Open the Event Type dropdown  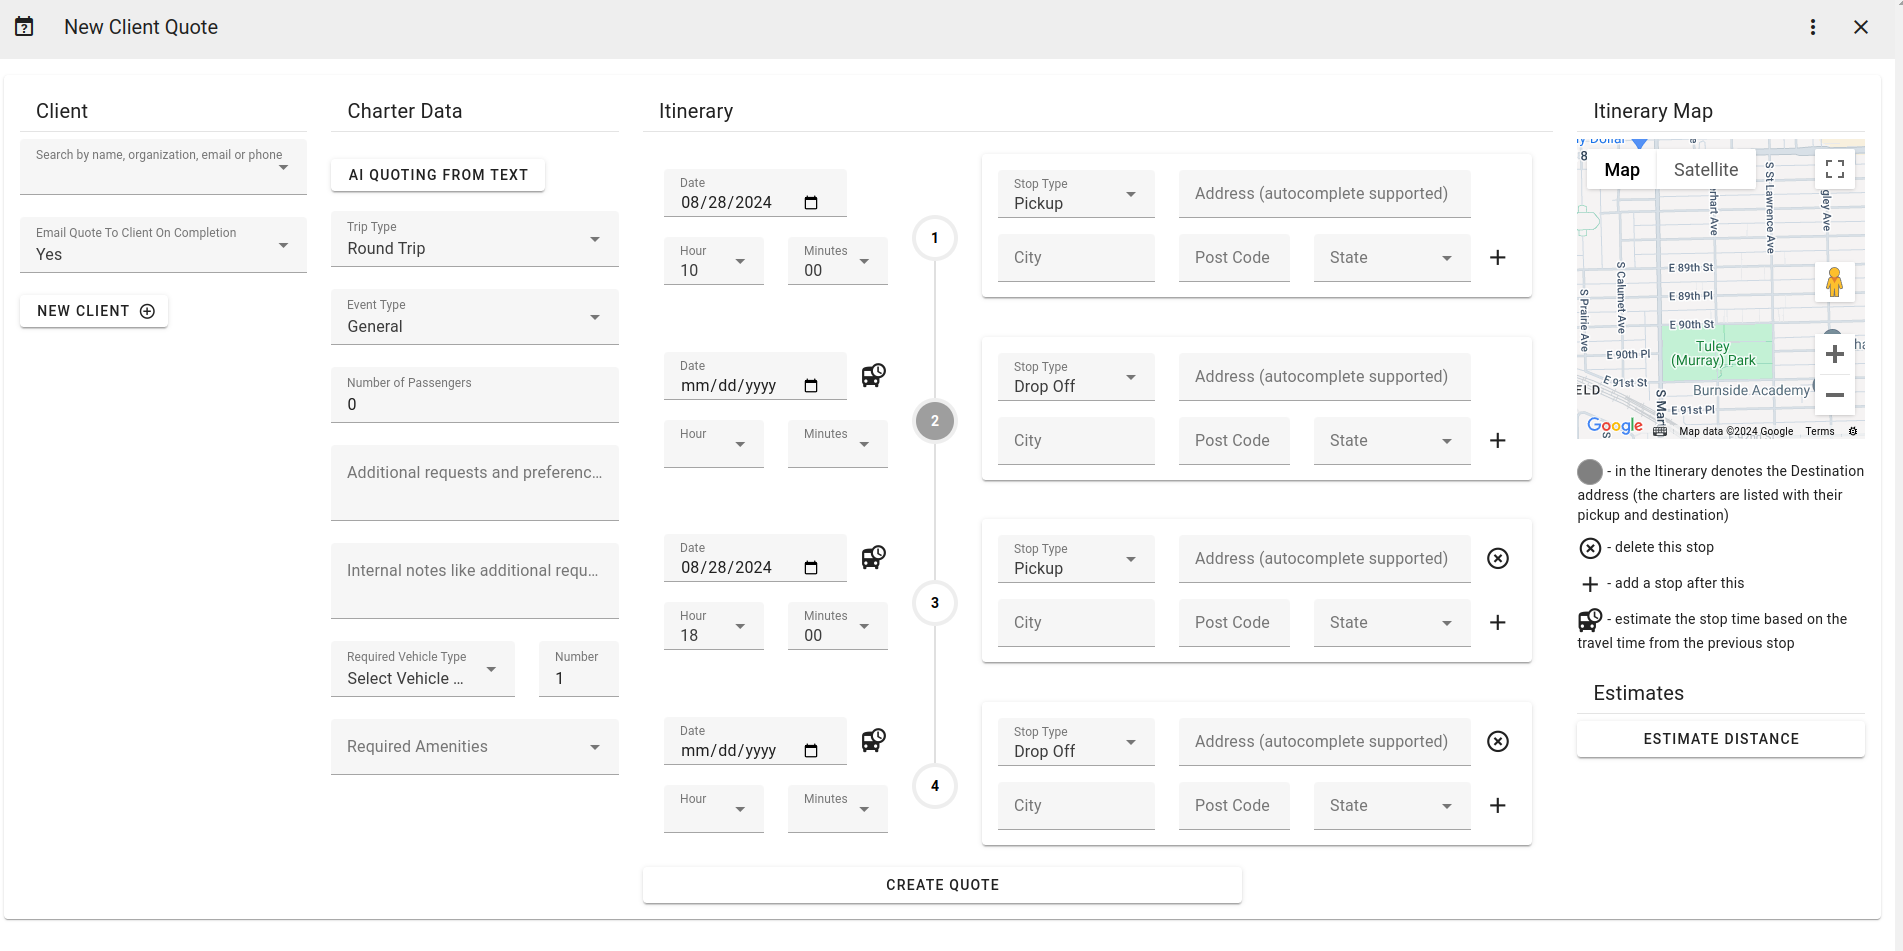coord(475,317)
